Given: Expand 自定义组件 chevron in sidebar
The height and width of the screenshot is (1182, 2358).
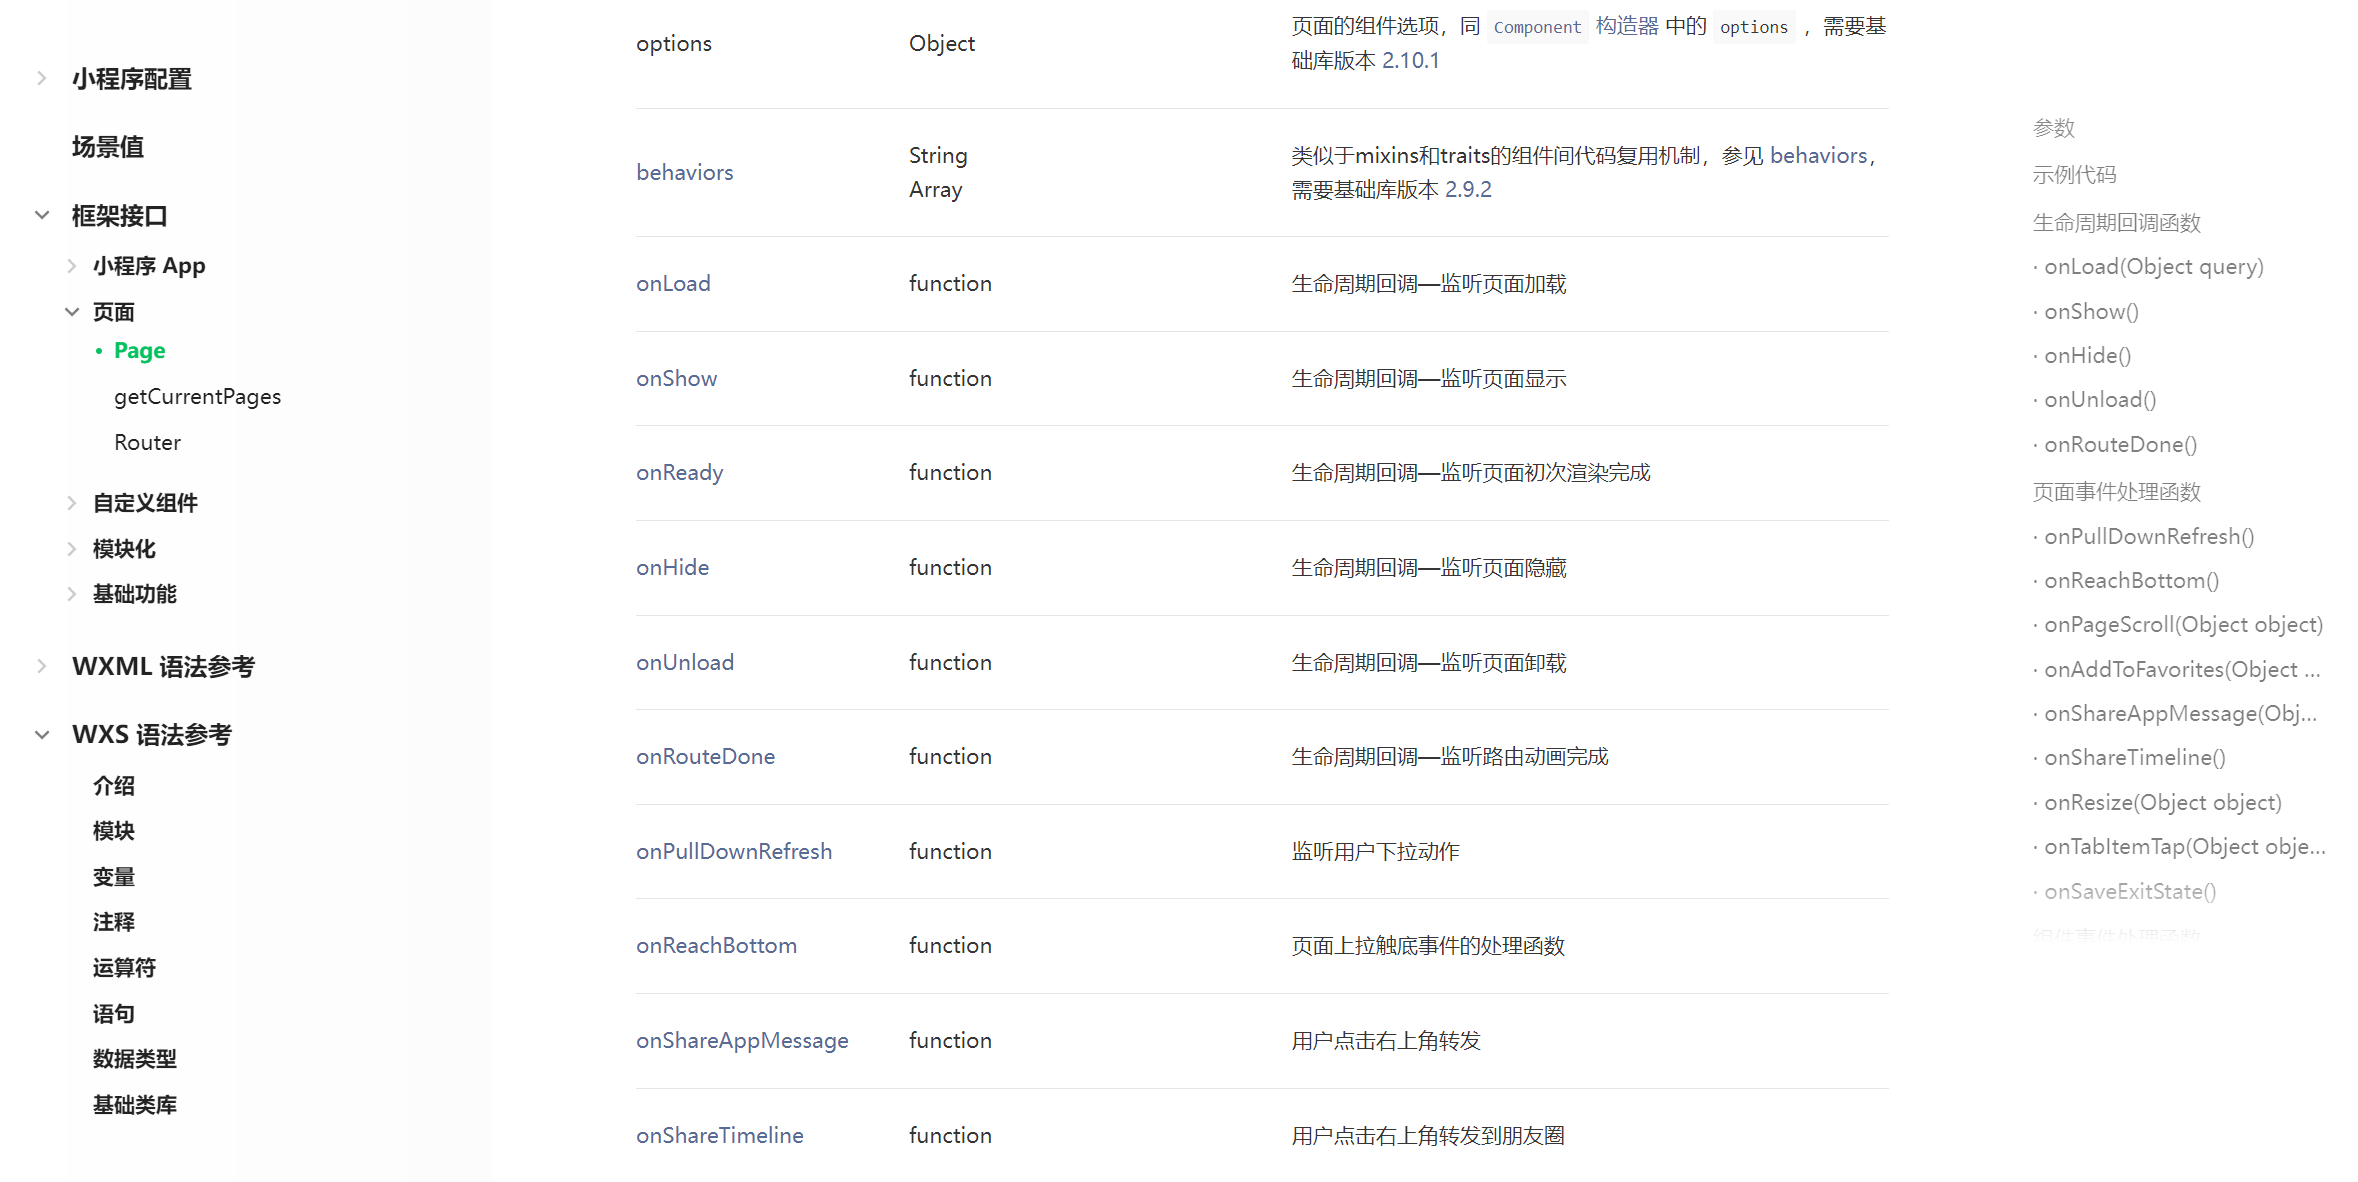Looking at the screenshot, I should click(x=72, y=503).
